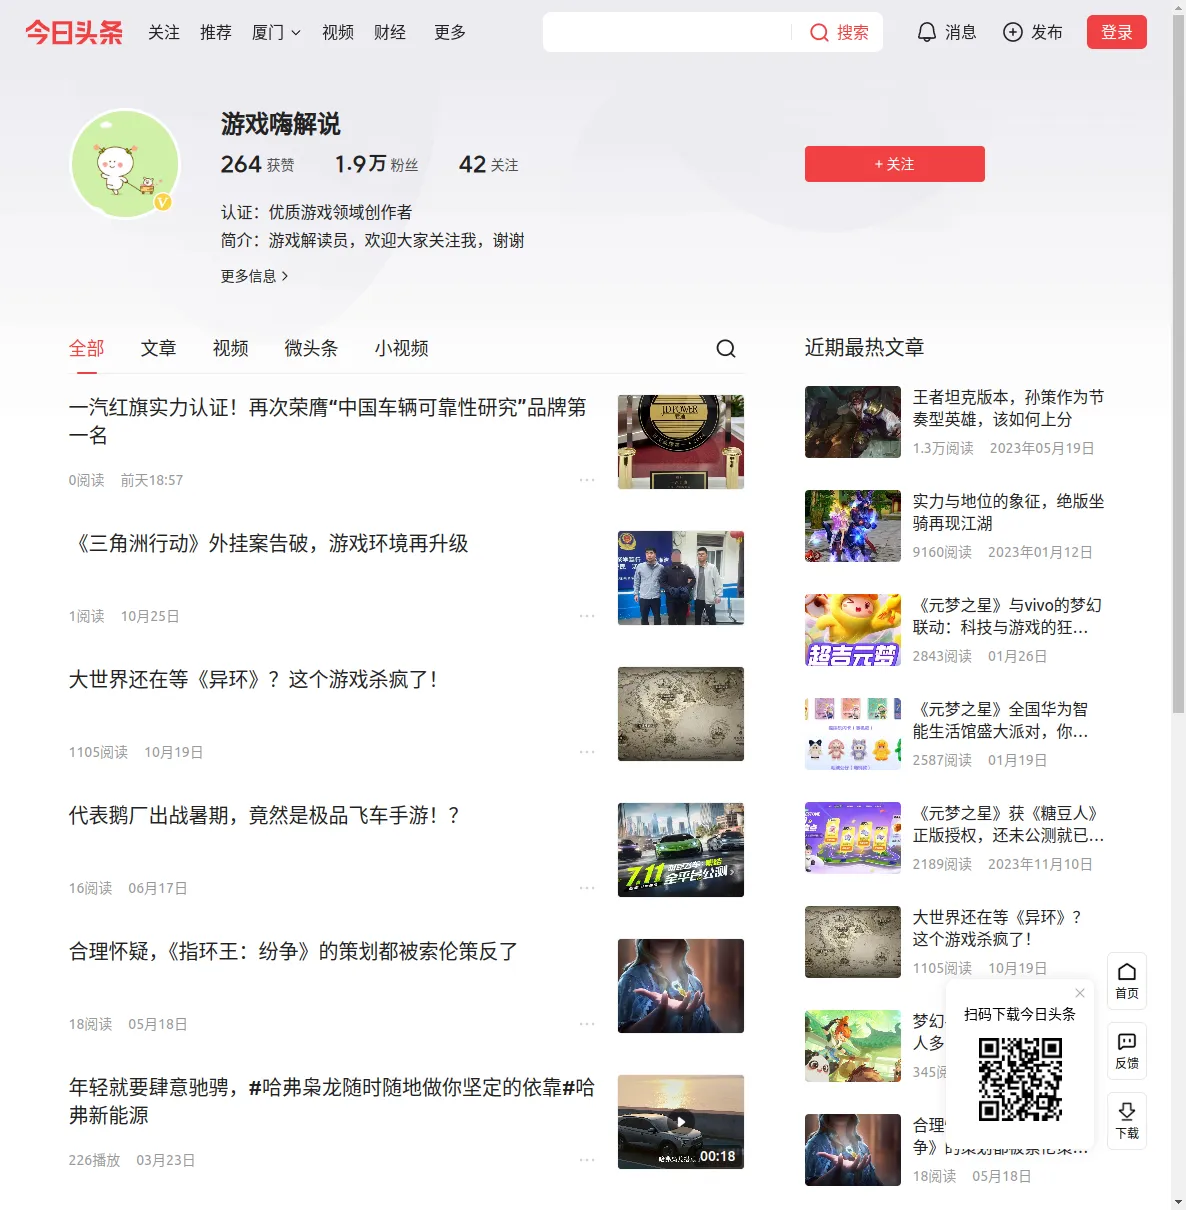Go to 关注 in the top navigation
The width and height of the screenshot is (1186, 1210).
pos(164,33)
